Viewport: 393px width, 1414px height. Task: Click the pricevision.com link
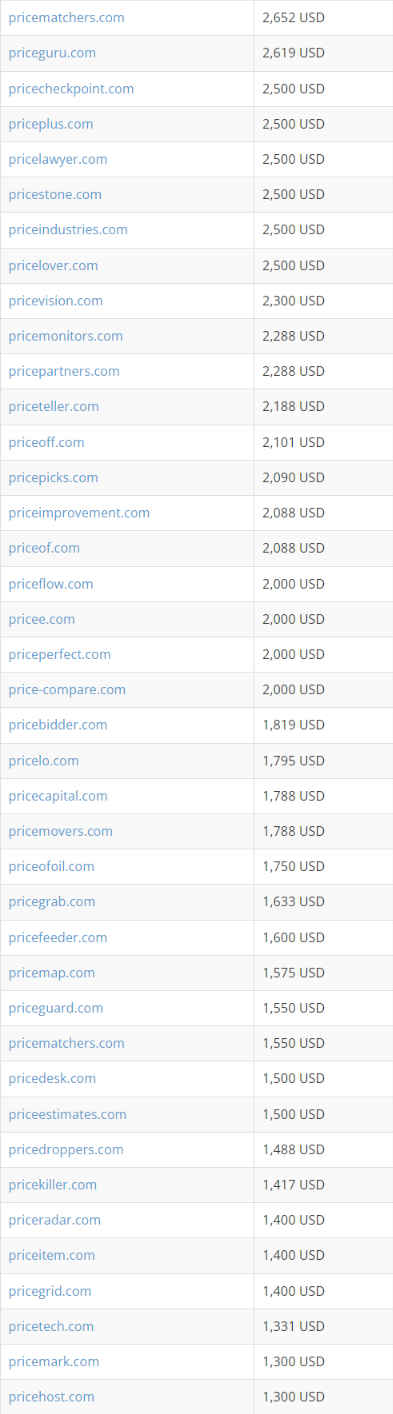[x=55, y=300]
